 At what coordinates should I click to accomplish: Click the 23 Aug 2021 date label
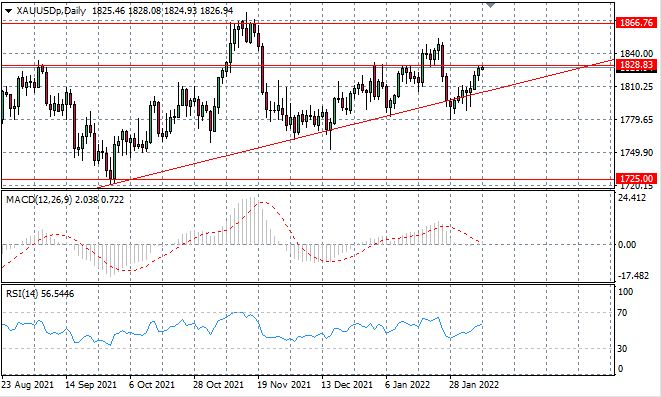pos(27,385)
